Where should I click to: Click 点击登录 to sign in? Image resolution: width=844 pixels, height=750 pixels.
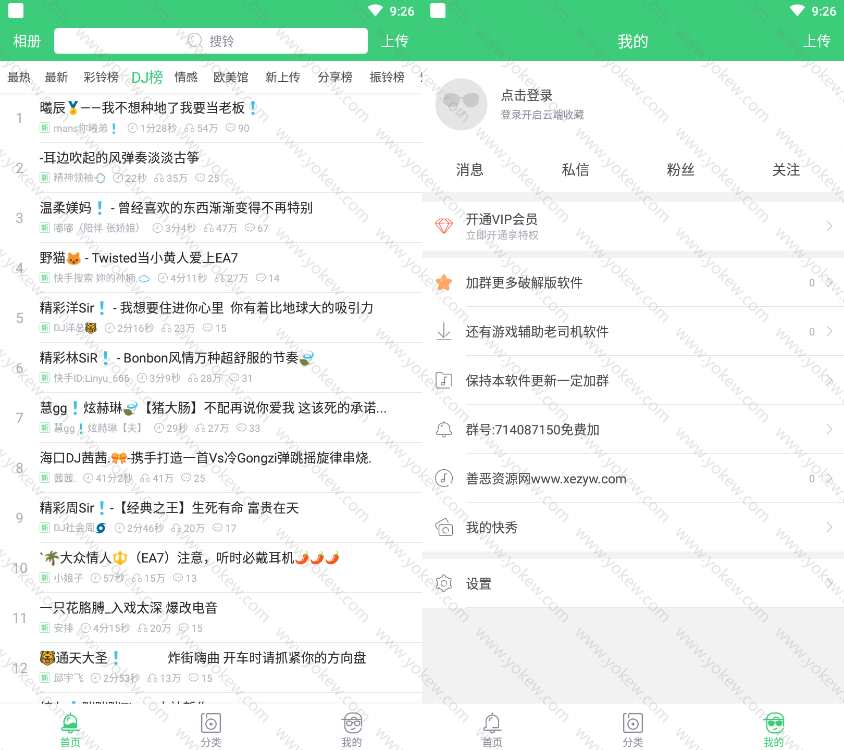(x=527, y=96)
